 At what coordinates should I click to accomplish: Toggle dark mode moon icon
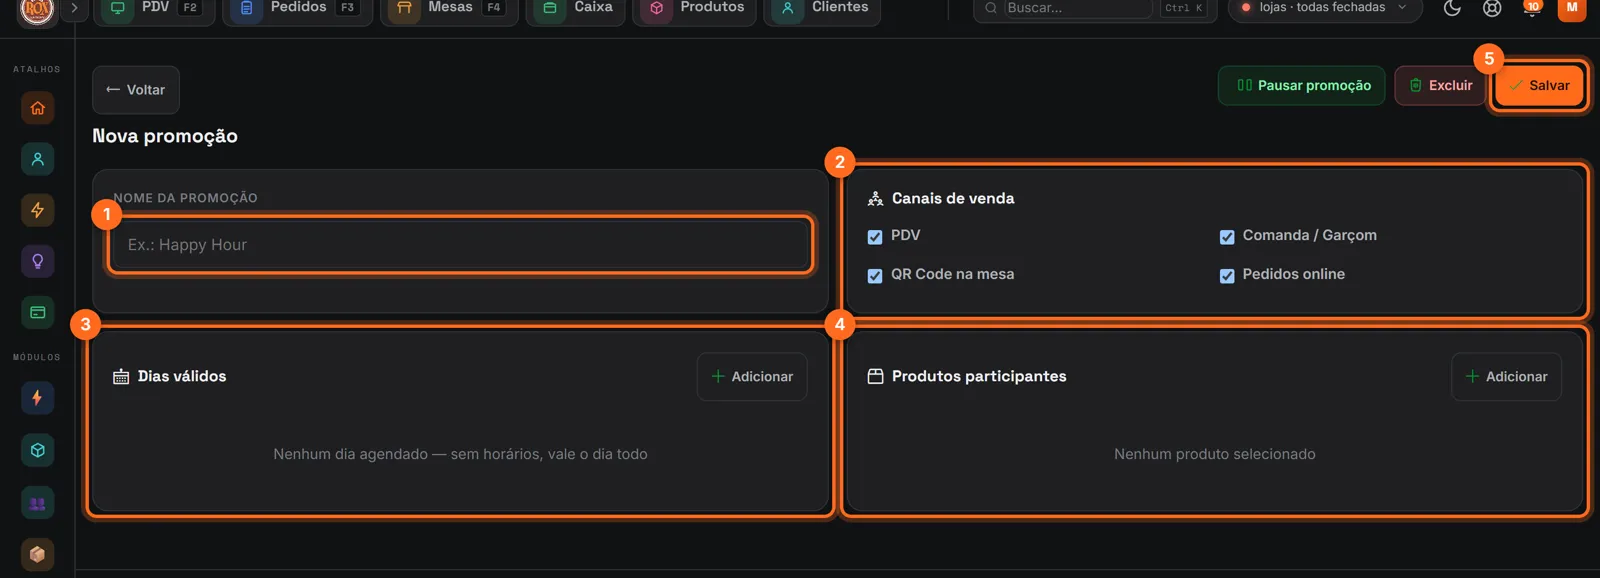1452,8
